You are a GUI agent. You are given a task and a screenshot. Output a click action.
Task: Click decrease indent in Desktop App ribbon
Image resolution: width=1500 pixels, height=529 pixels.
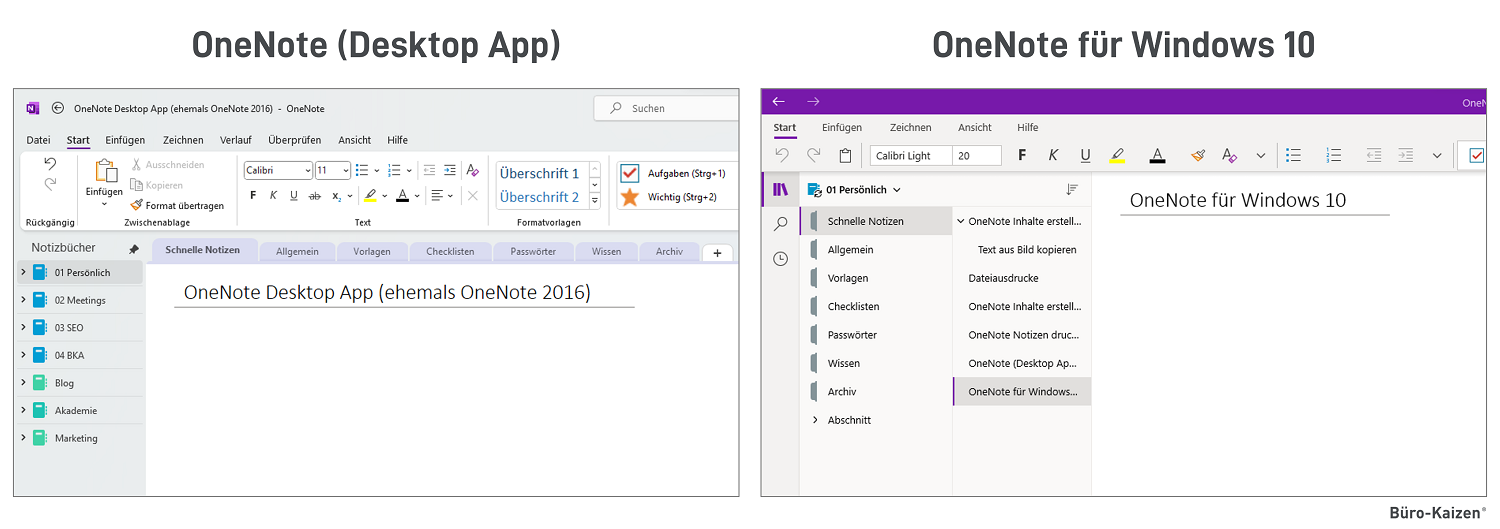429,170
